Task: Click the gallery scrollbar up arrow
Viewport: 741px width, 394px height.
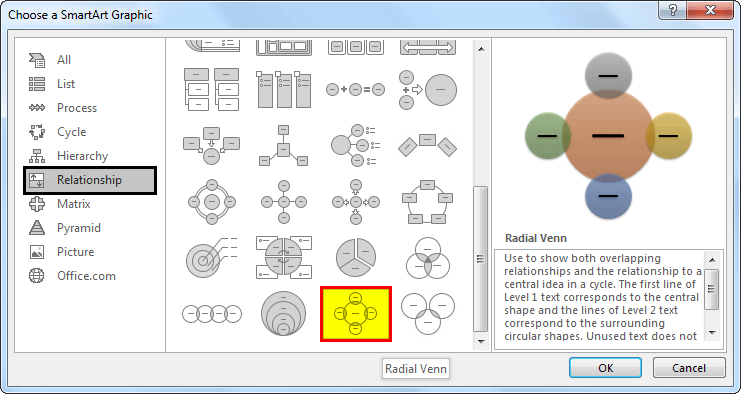Action: click(481, 49)
